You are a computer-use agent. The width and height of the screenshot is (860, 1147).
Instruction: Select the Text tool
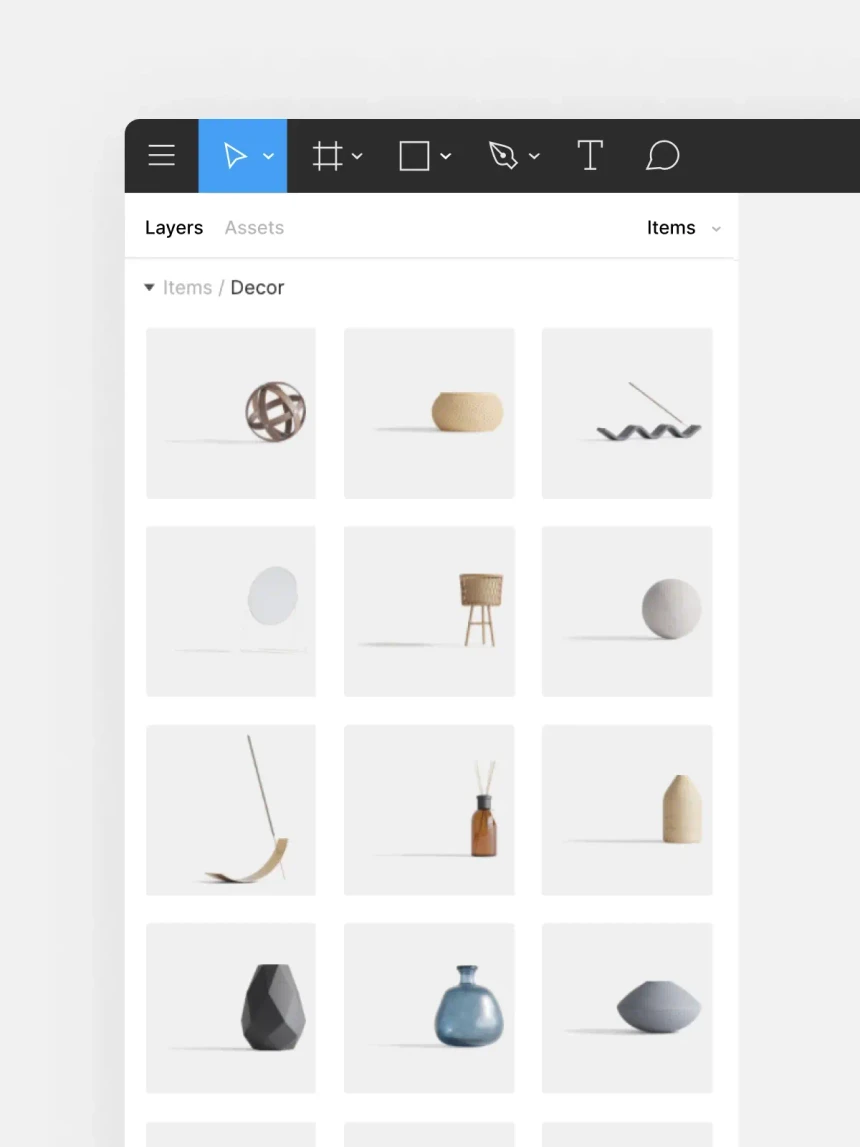pos(590,155)
